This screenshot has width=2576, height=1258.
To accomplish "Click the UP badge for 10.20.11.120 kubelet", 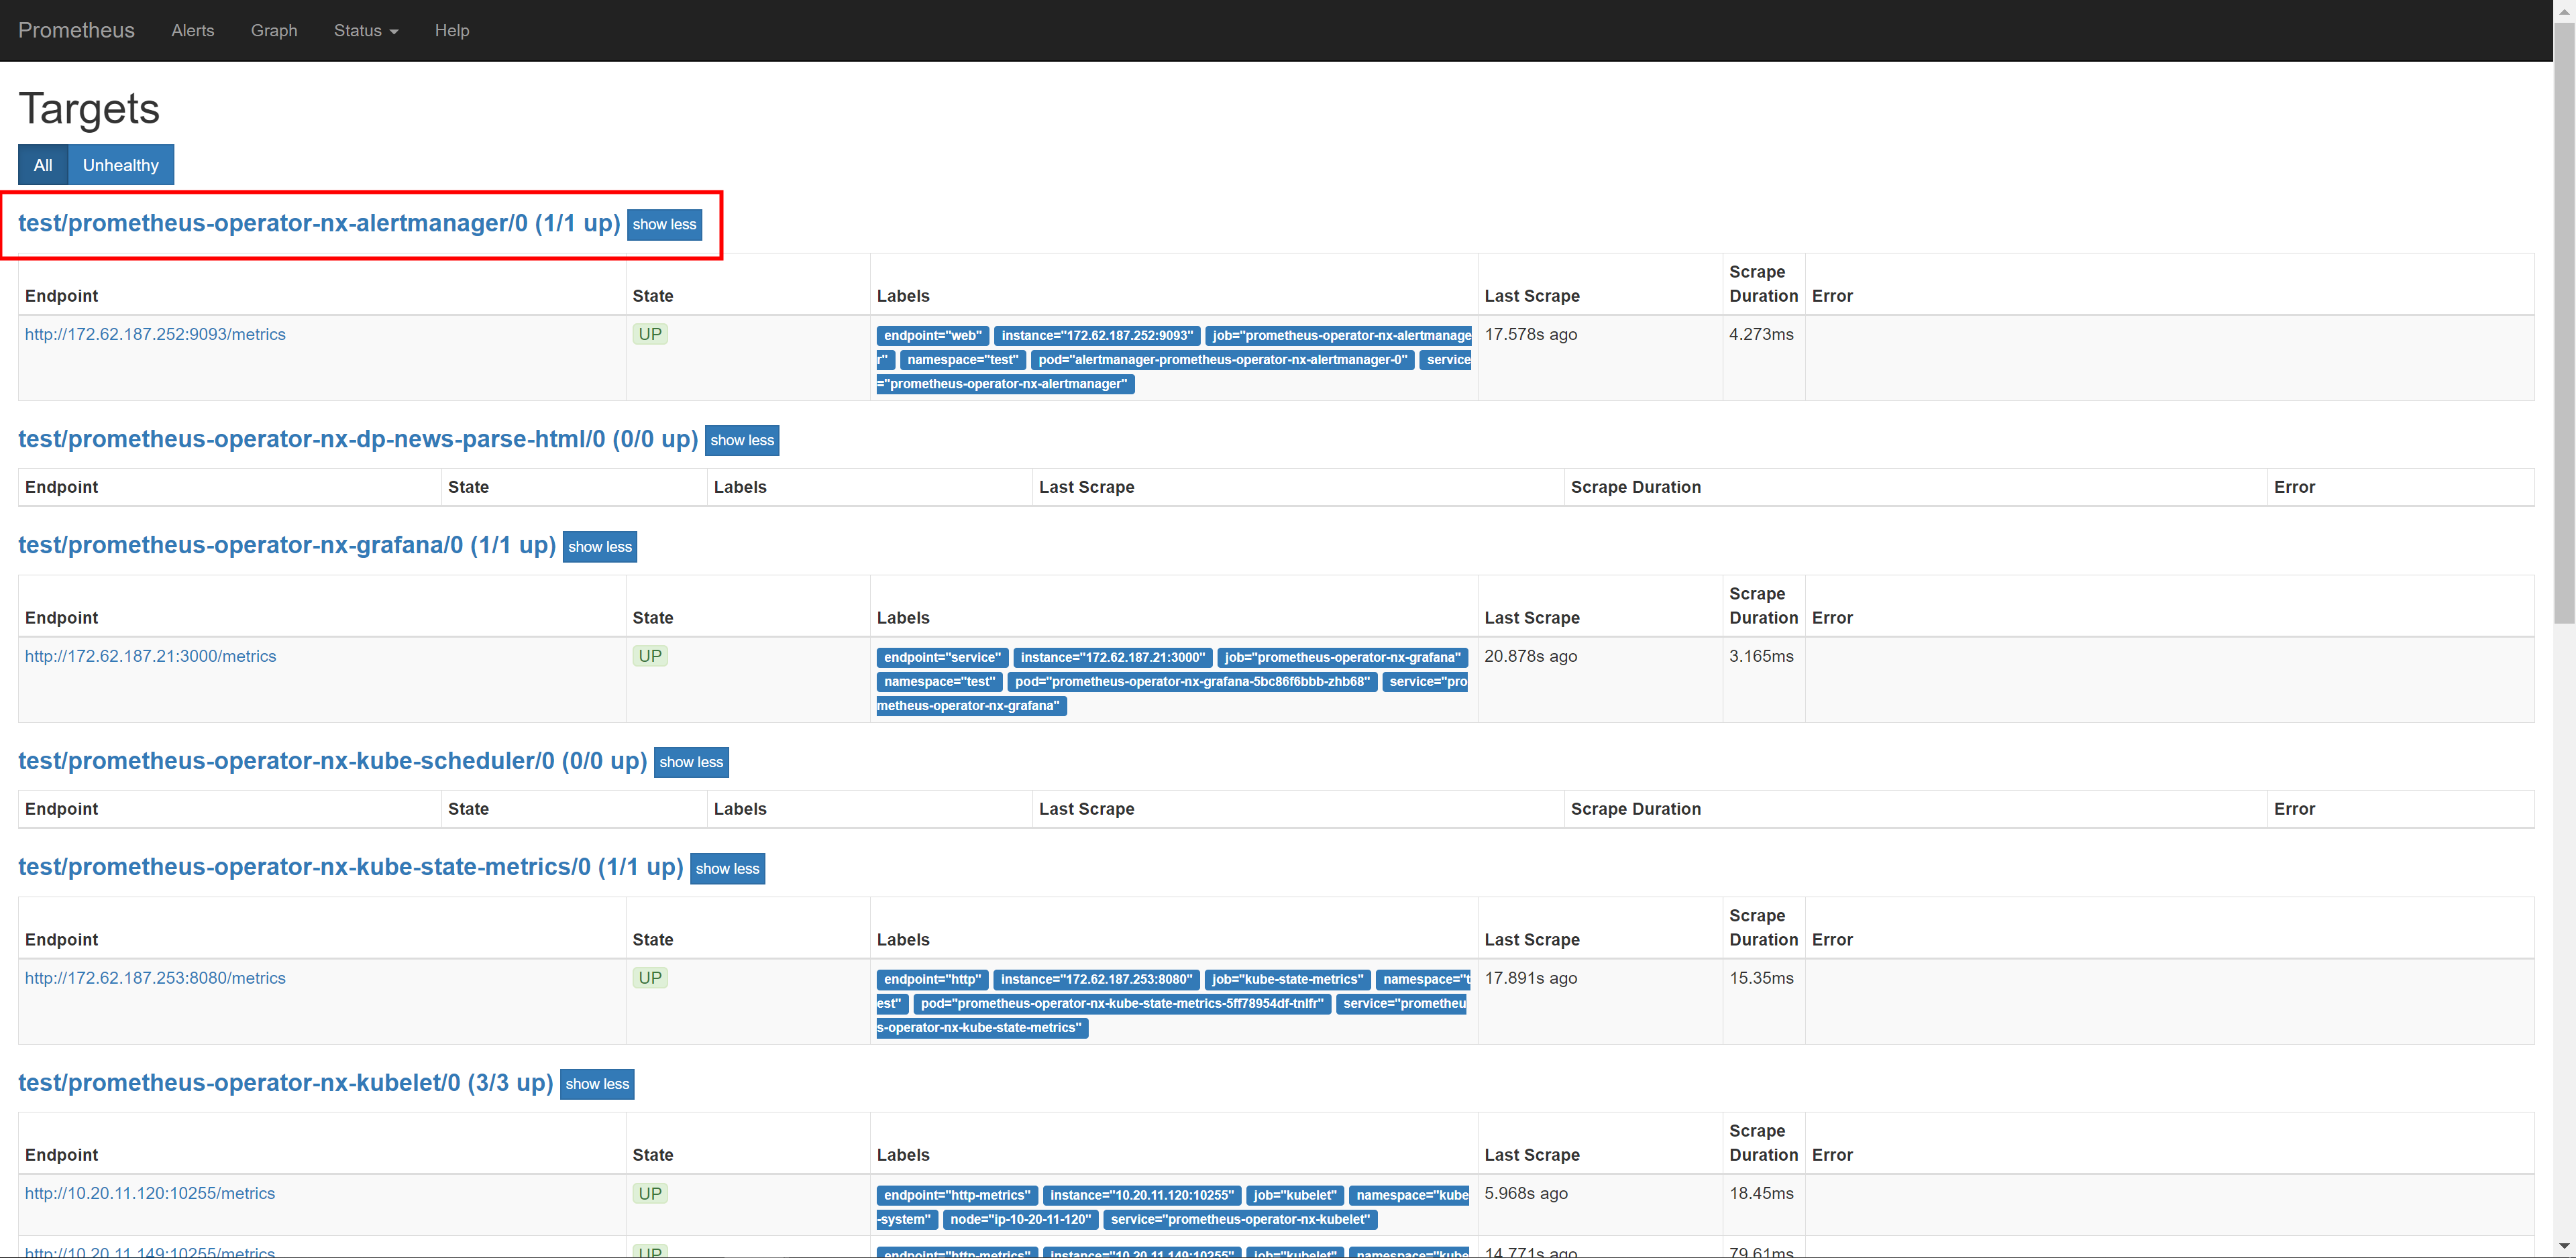I will (650, 1193).
